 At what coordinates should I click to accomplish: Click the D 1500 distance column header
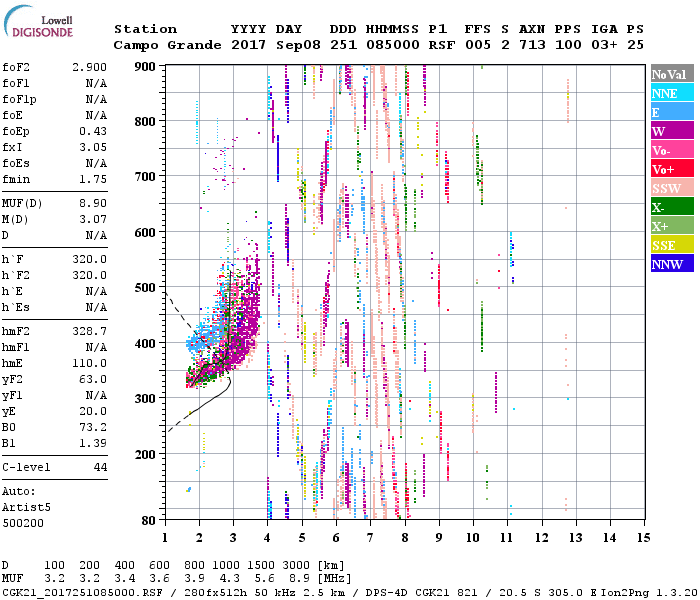261,566
